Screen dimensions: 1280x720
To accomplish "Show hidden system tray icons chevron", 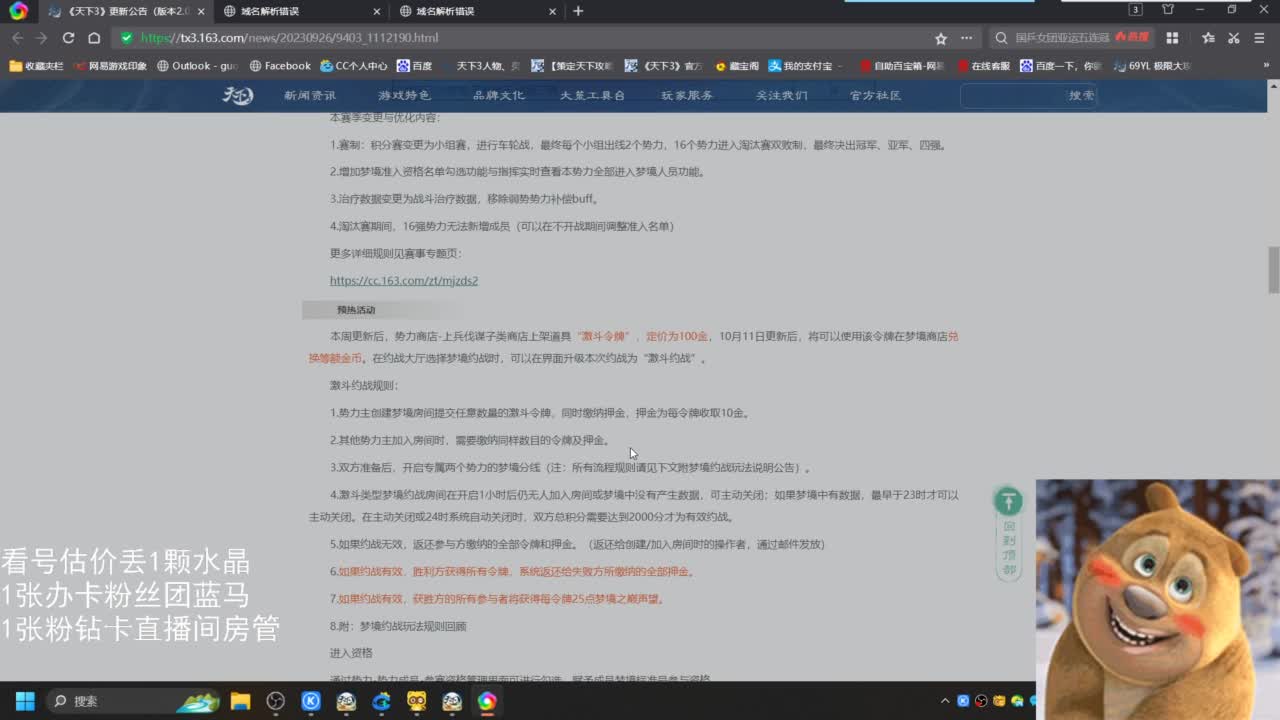I will click(x=945, y=701).
